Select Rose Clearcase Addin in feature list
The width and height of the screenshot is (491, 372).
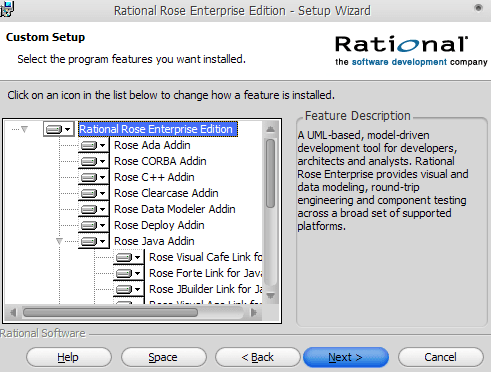click(166, 193)
